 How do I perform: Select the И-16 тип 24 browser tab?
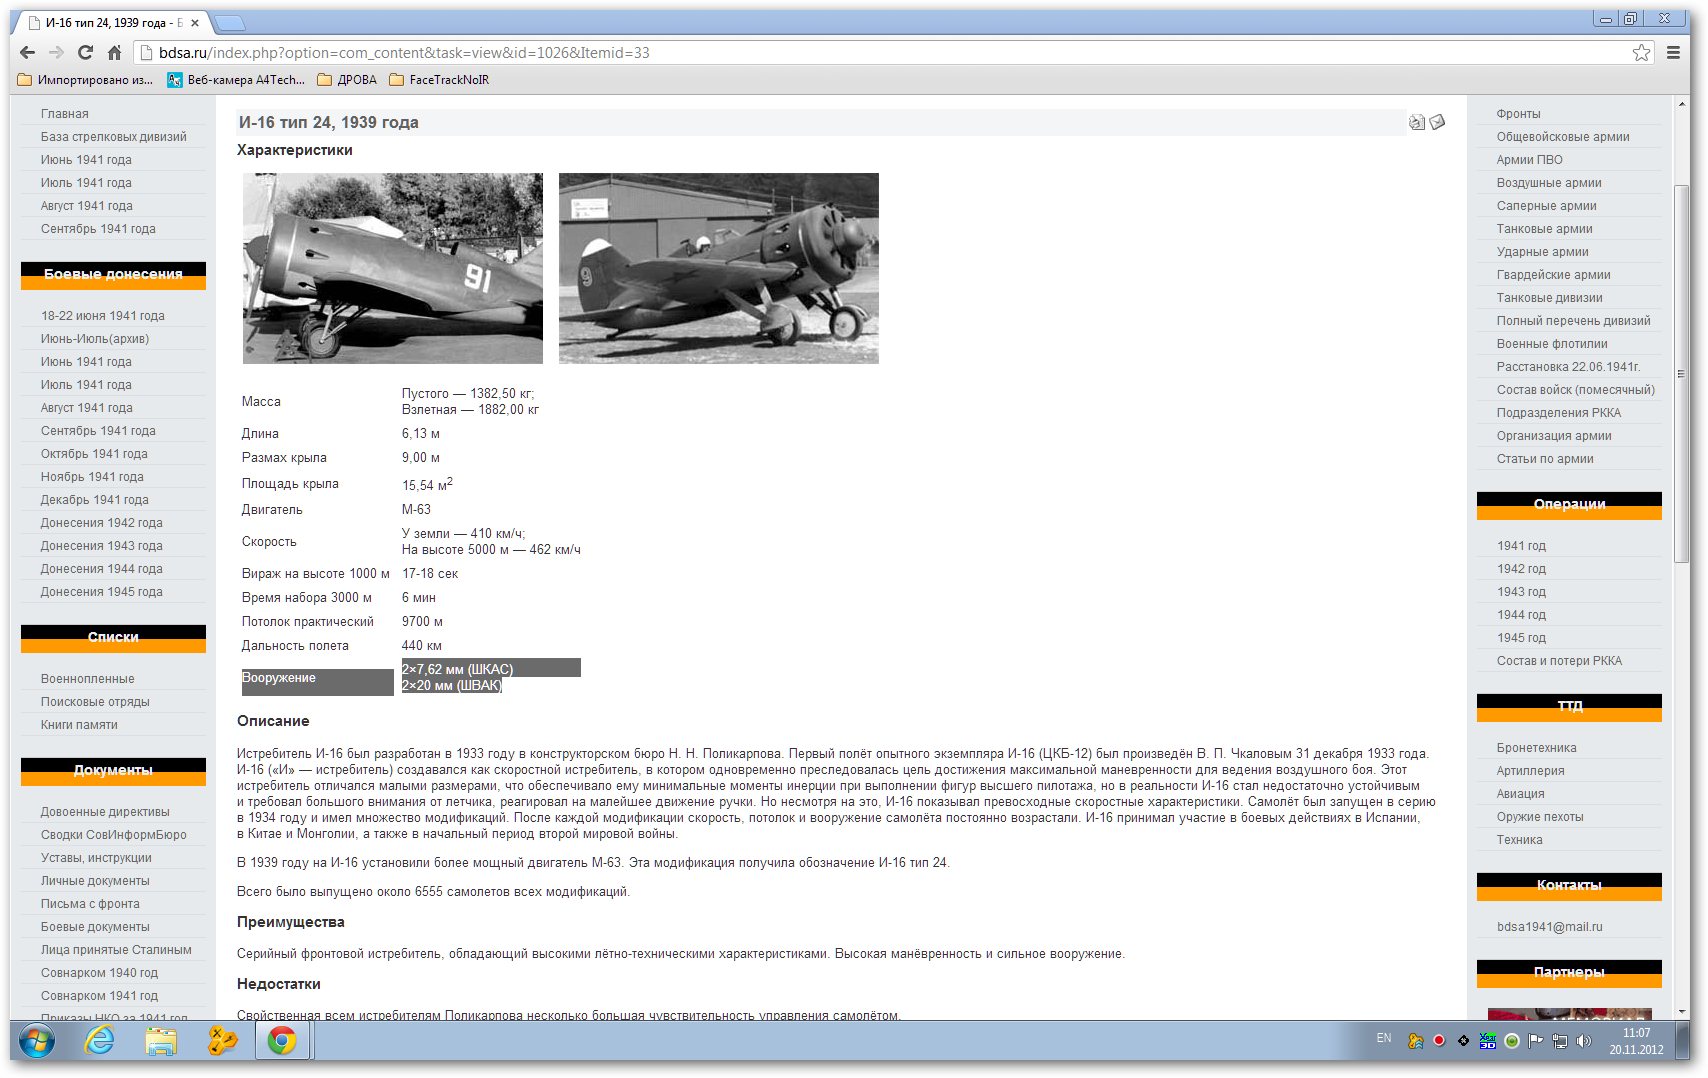(x=112, y=23)
